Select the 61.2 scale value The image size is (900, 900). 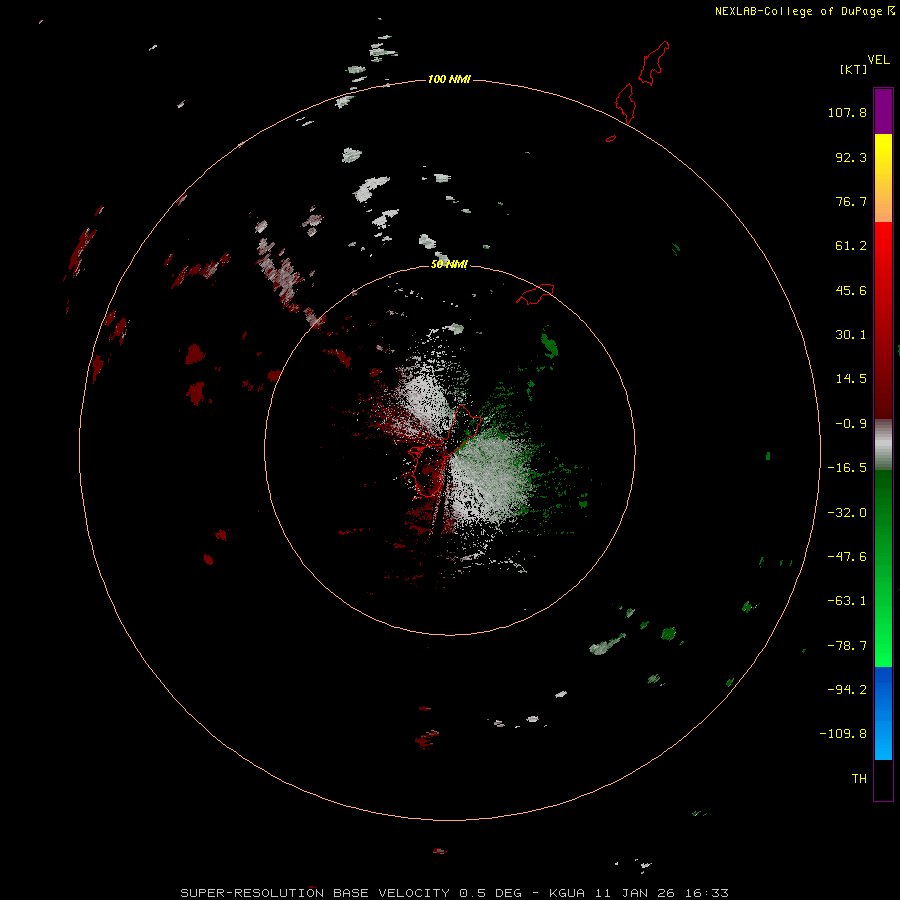[851, 246]
